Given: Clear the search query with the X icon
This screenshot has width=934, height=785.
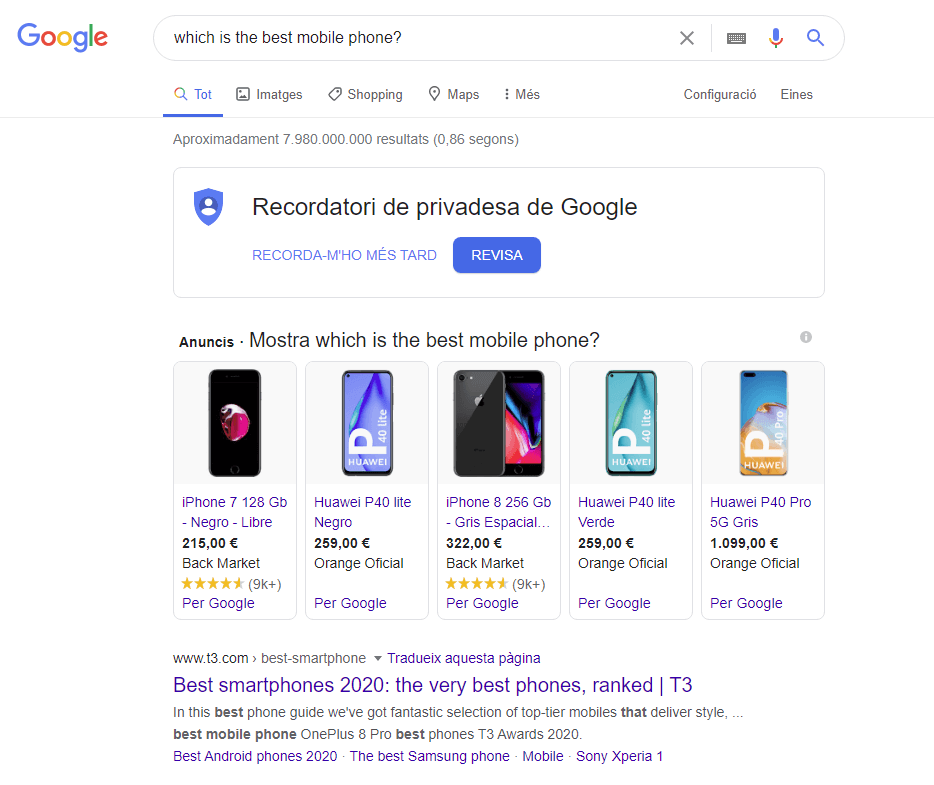Looking at the screenshot, I should pyautogui.click(x=687, y=38).
